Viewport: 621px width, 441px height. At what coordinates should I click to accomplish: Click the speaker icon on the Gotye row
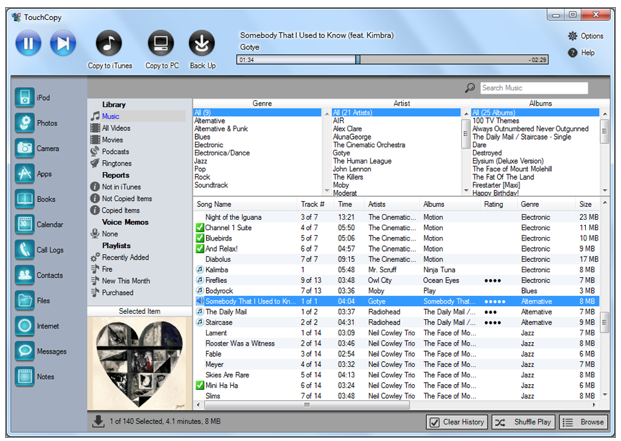[200, 301]
